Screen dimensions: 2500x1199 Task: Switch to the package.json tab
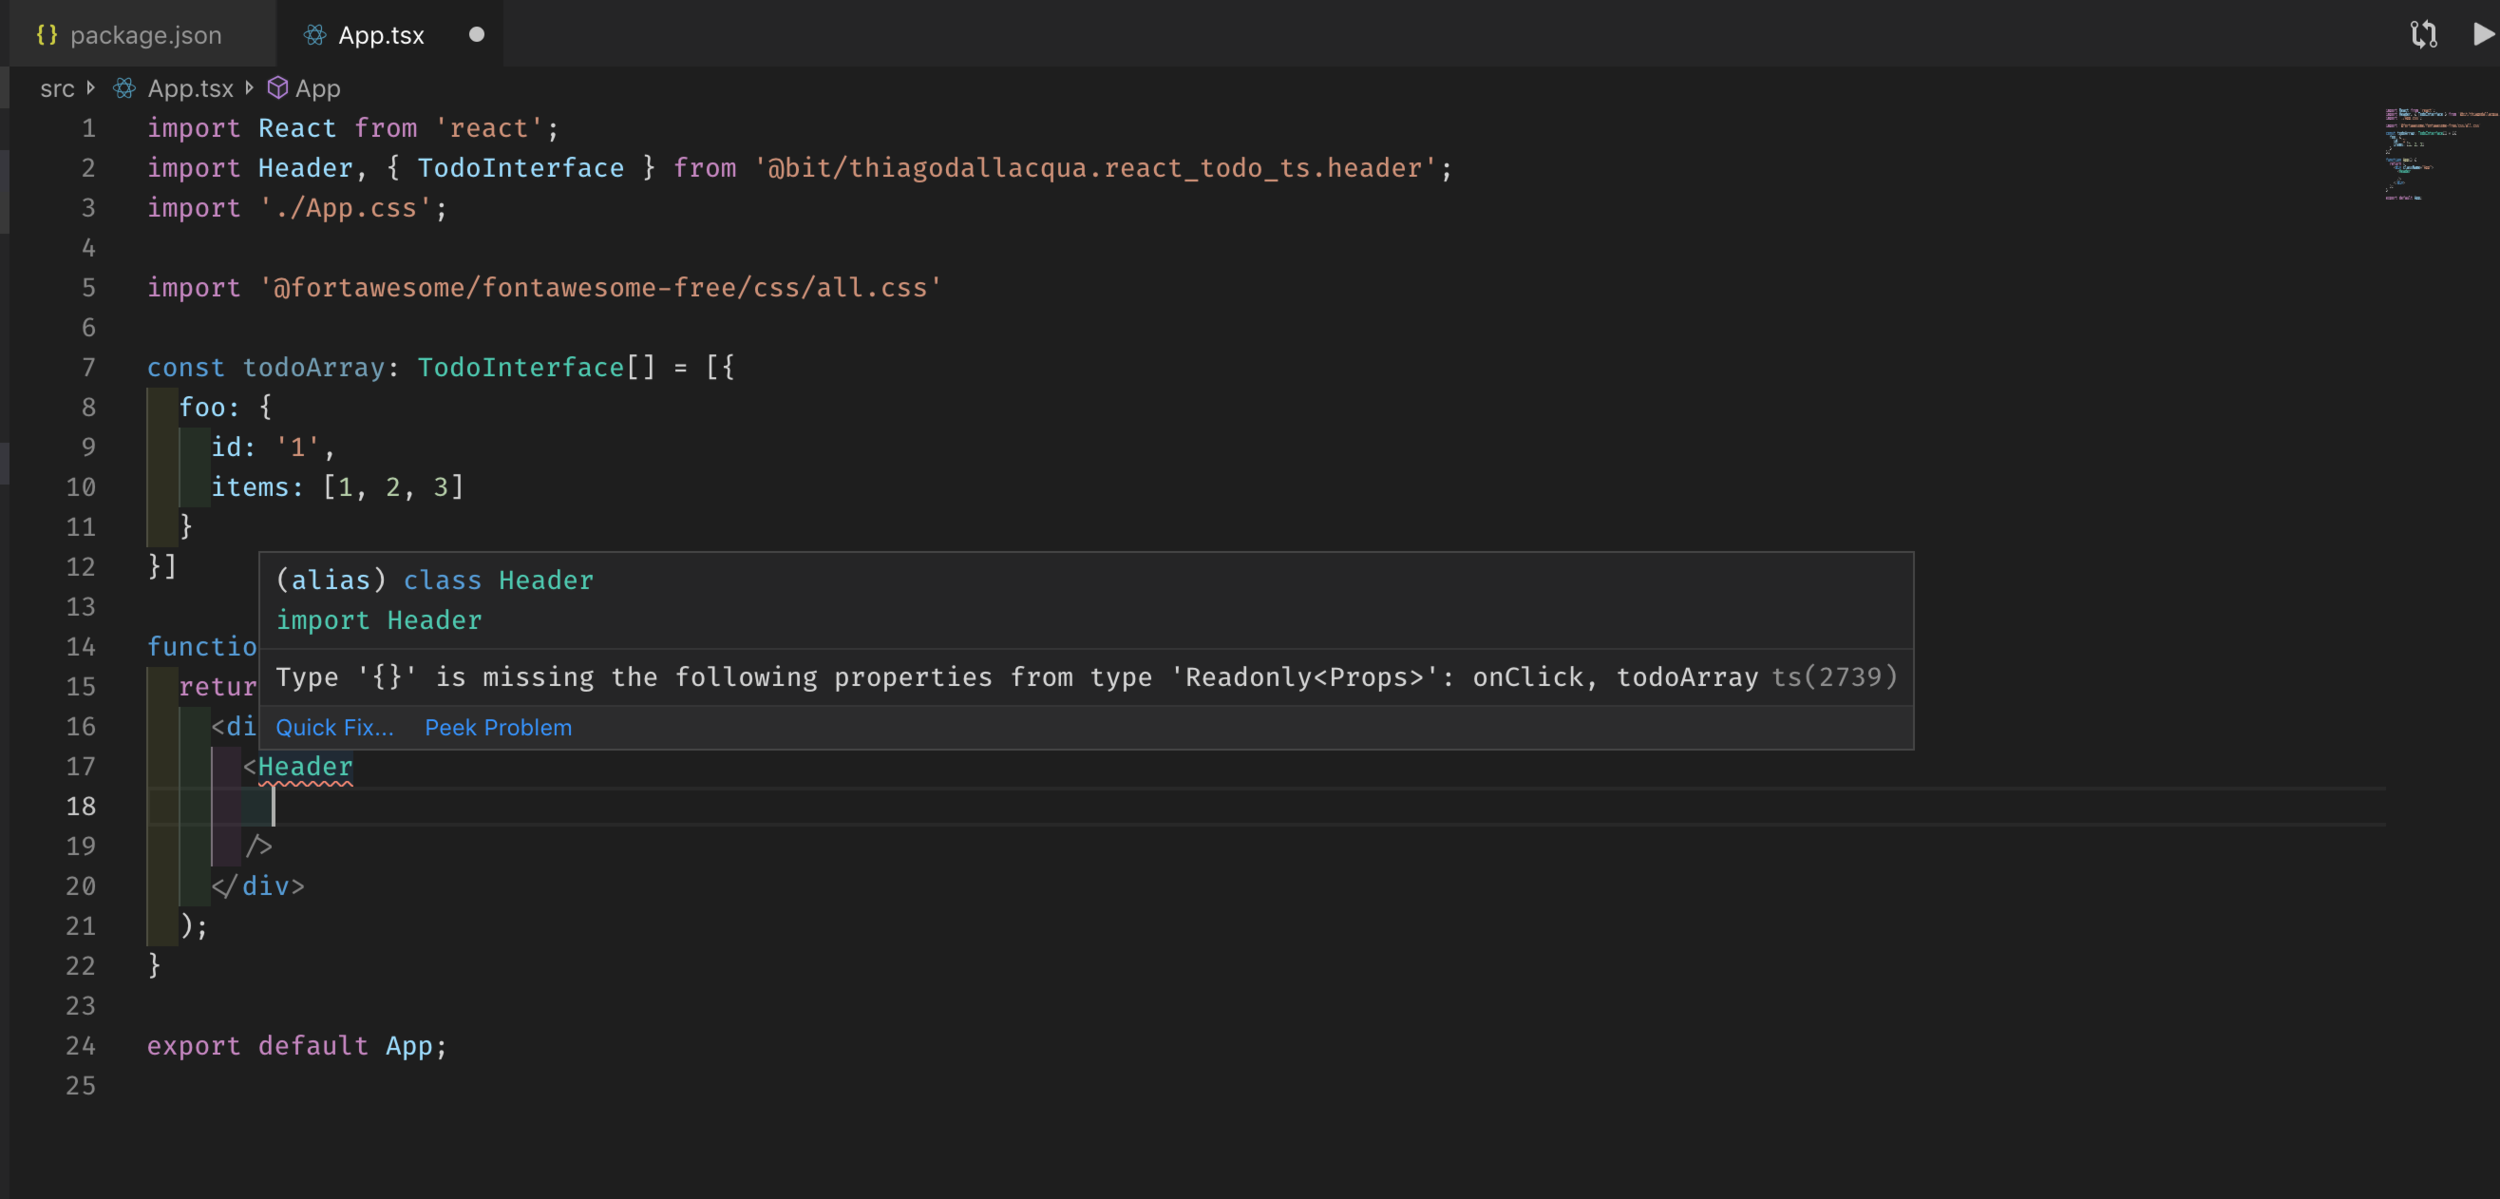tap(145, 36)
